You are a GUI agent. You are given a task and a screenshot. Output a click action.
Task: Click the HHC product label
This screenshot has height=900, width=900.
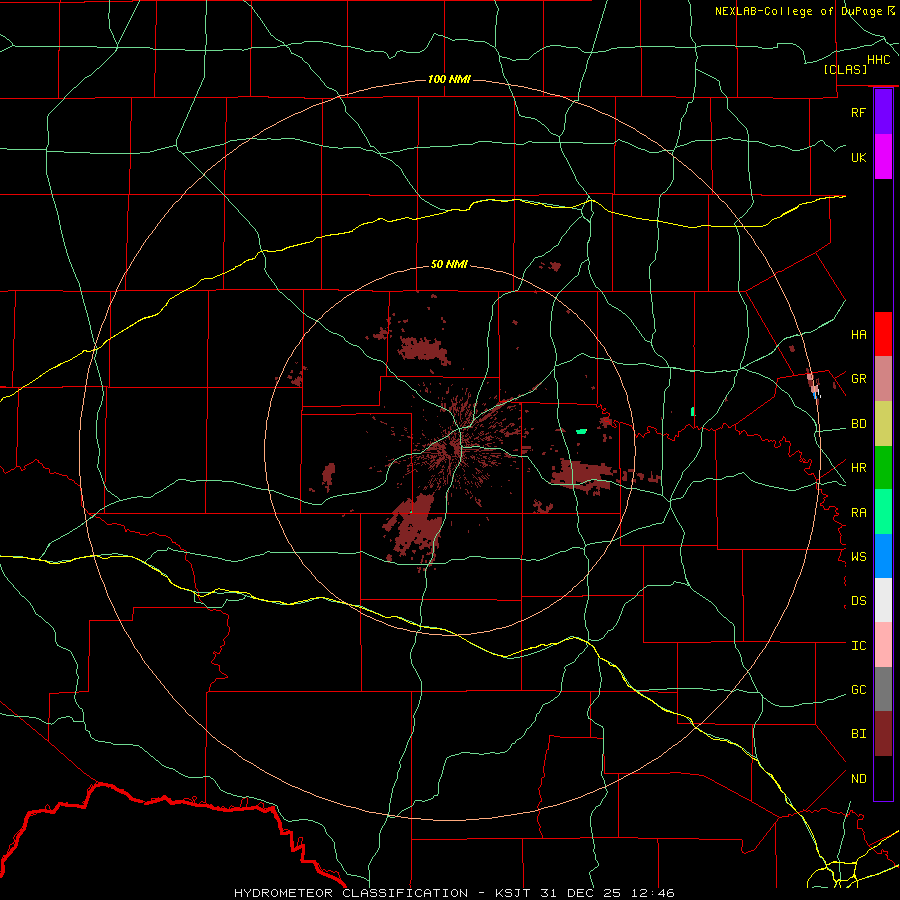(878, 60)
